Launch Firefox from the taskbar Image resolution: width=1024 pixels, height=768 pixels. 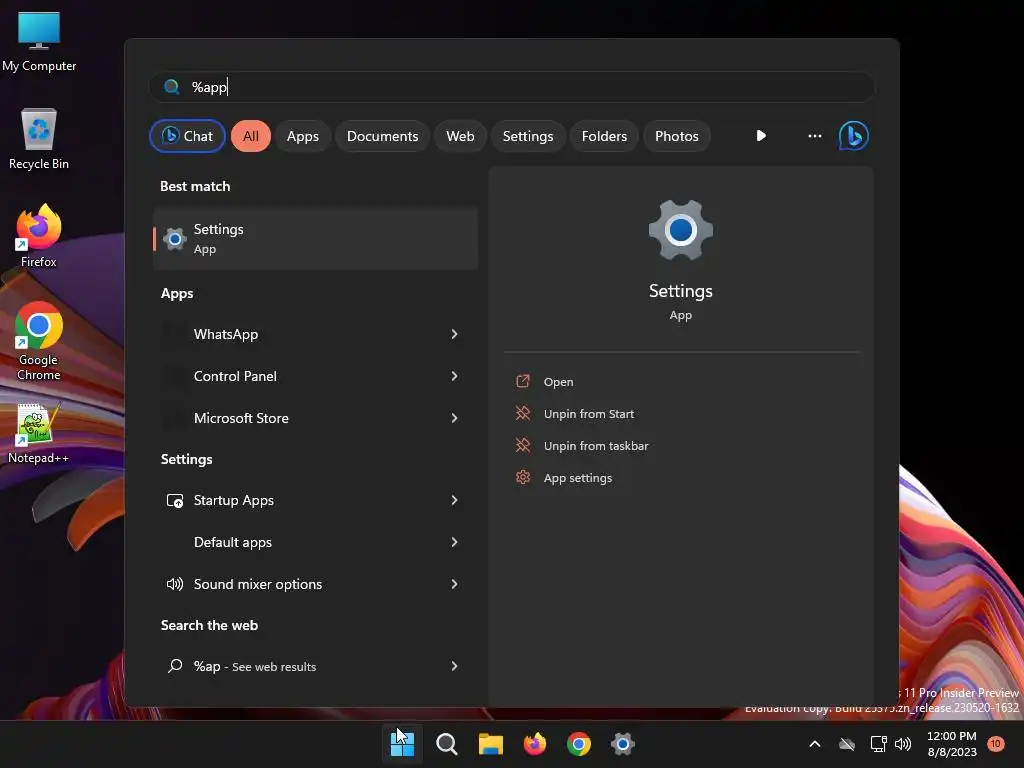[535, 744]
